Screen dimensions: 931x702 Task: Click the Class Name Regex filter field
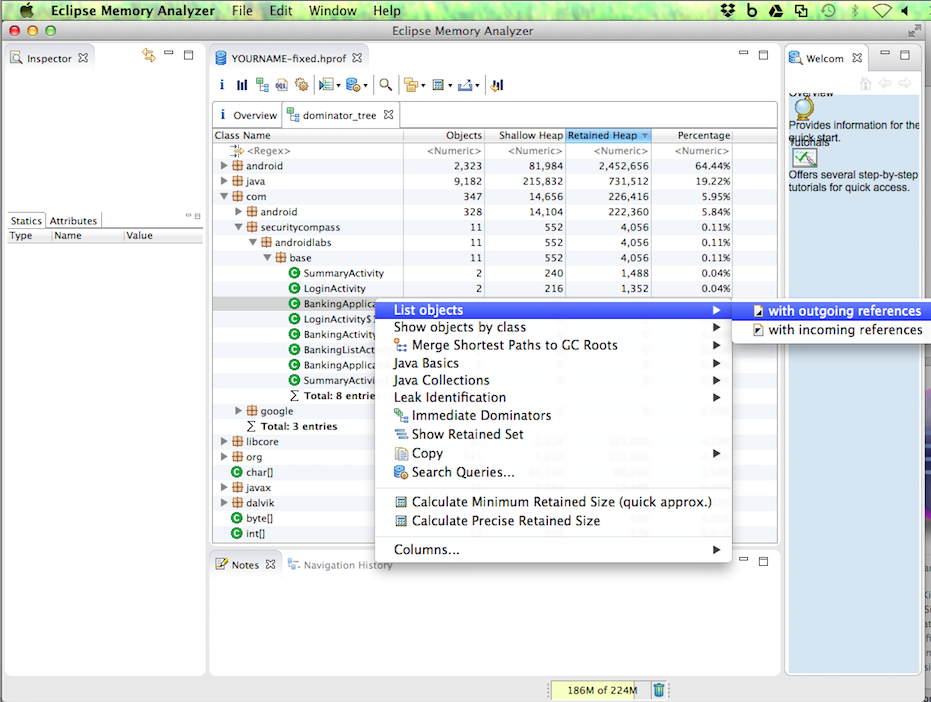pyautogui.click(x=270, y=150)
